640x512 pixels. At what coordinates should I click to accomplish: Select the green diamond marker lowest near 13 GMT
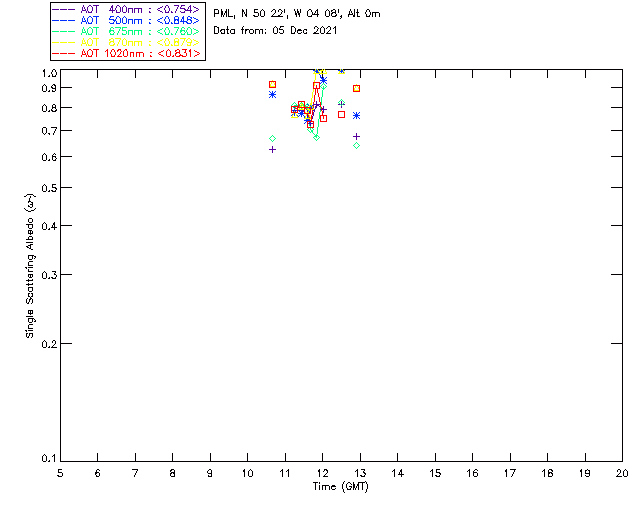click(357, 146)
